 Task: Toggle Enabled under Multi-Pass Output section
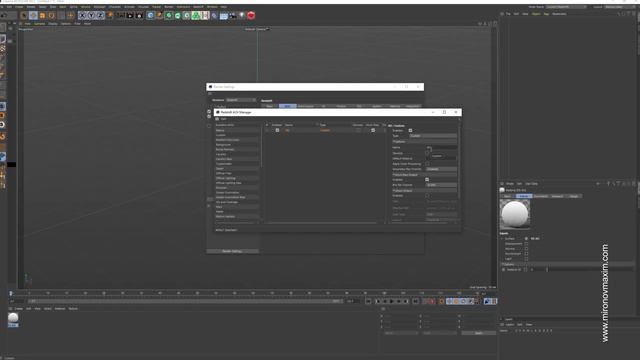coord(427,180)
